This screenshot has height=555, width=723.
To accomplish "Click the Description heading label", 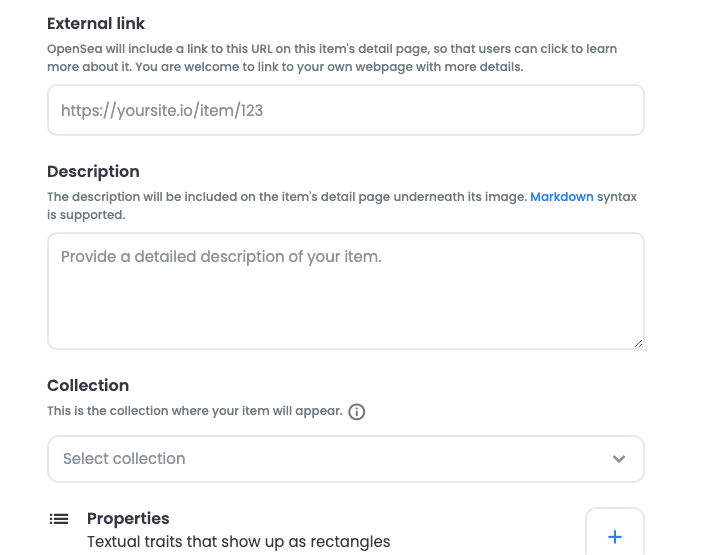I will (x=93, y=171).
